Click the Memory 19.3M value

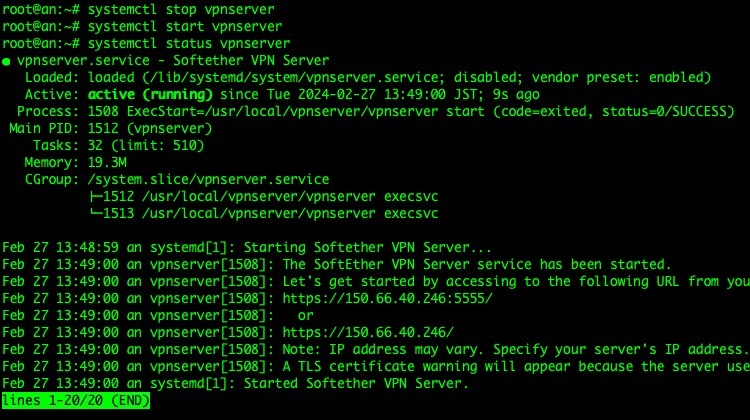coord(107,163)
